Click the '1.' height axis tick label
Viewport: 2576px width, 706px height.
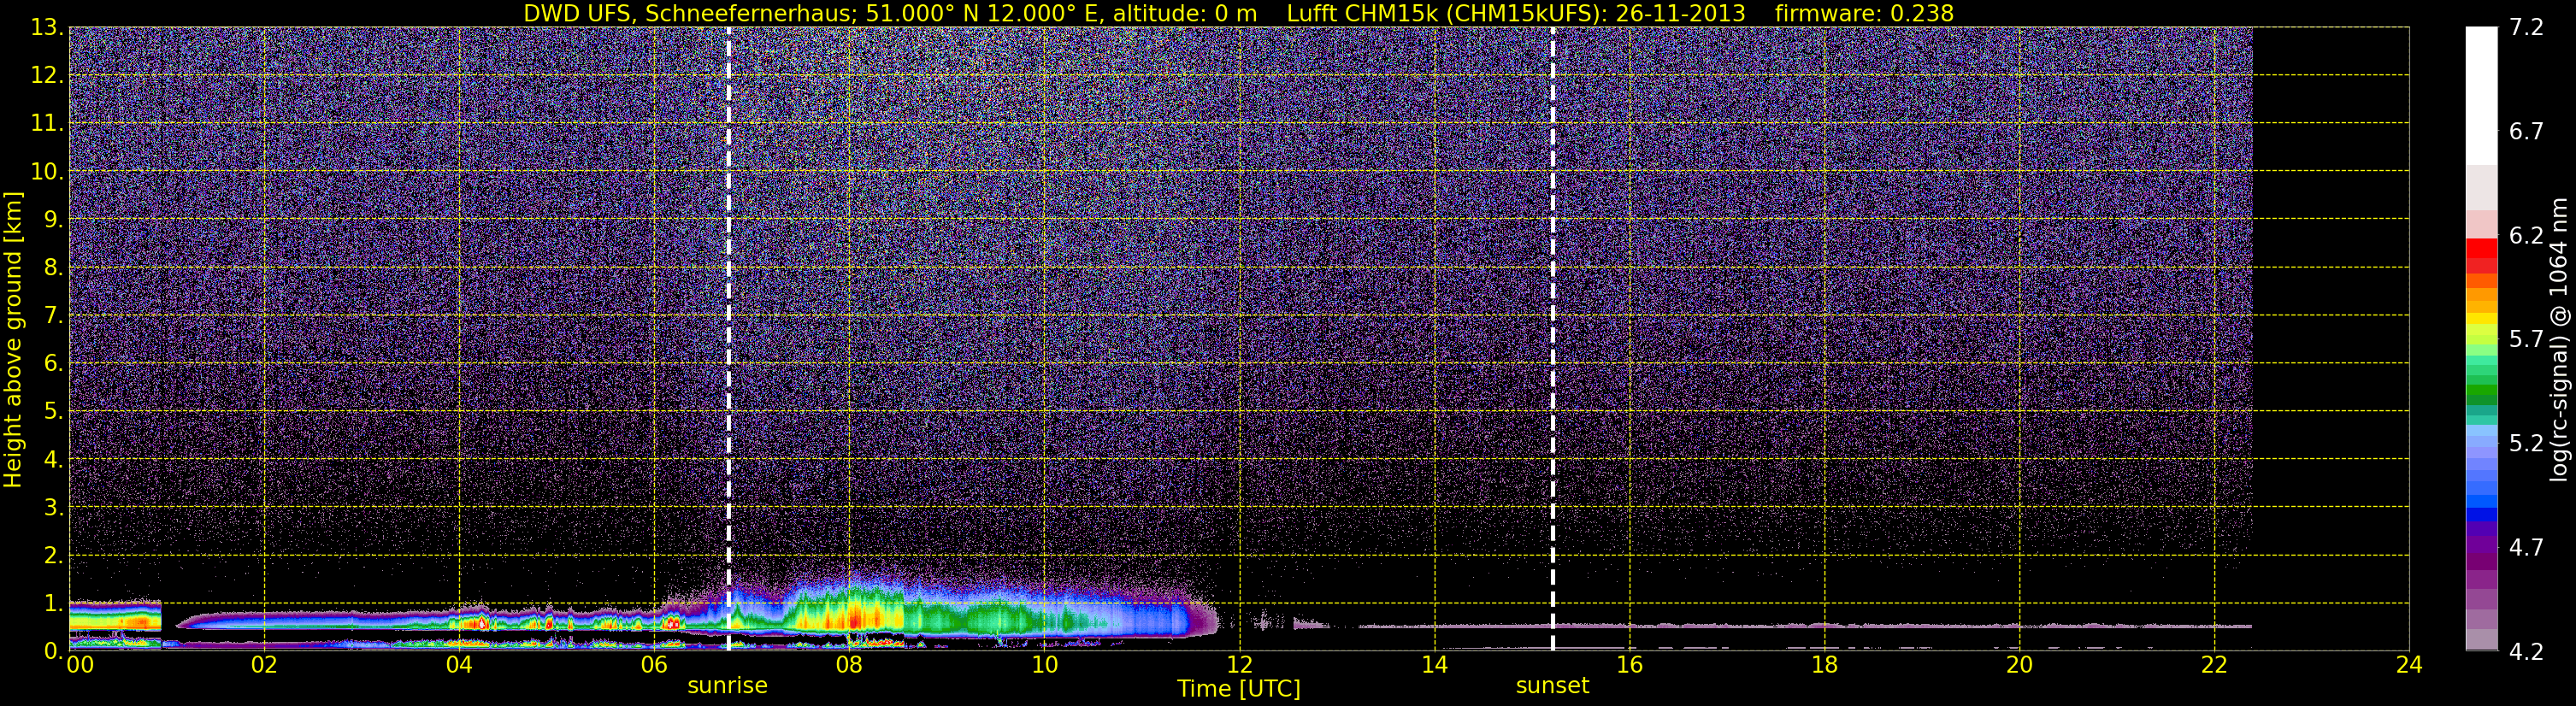click(53, 603)
